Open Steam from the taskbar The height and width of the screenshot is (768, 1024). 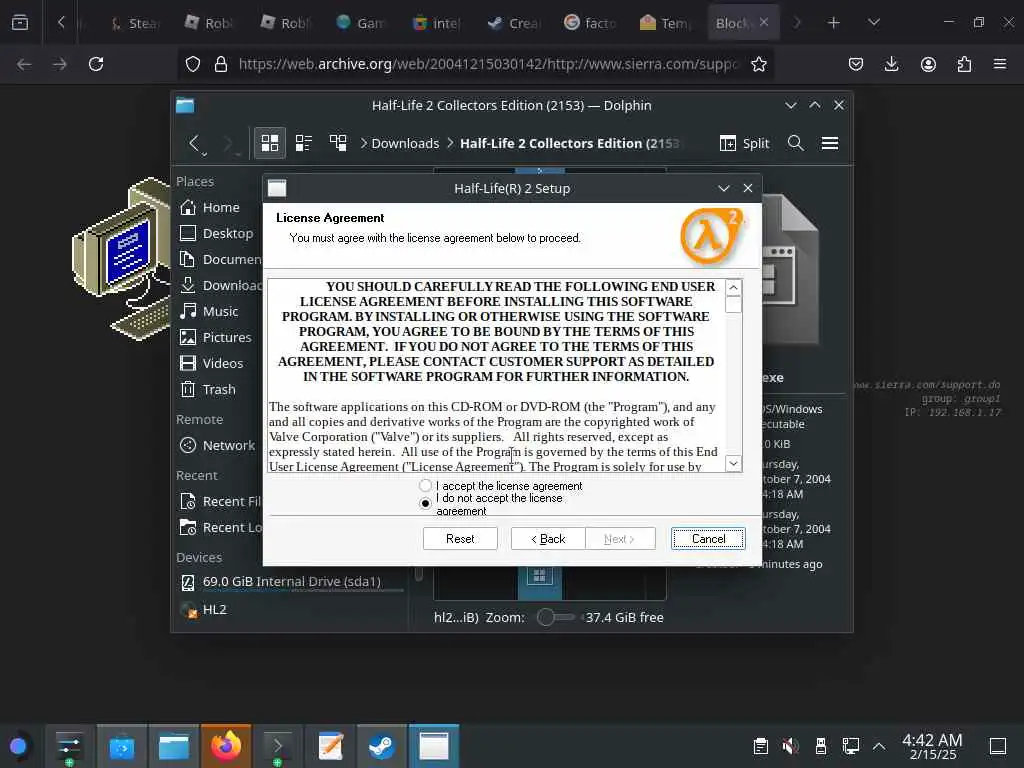(x=382, y=746)
